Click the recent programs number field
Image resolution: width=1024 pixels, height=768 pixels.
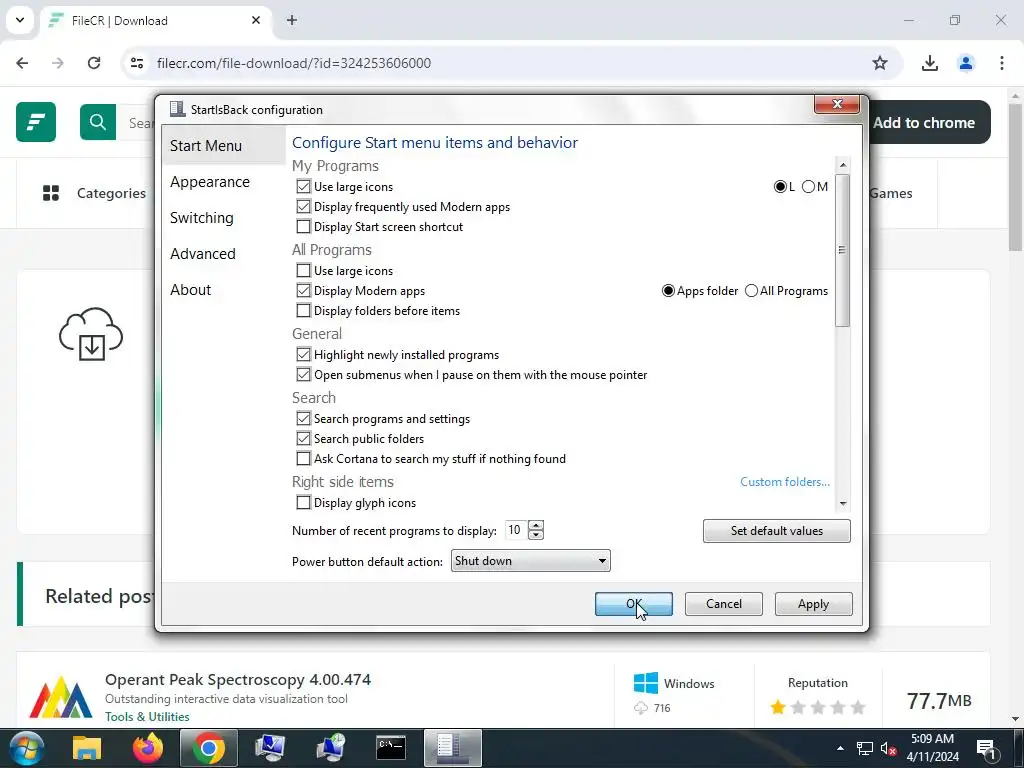(x=516, y=530)
